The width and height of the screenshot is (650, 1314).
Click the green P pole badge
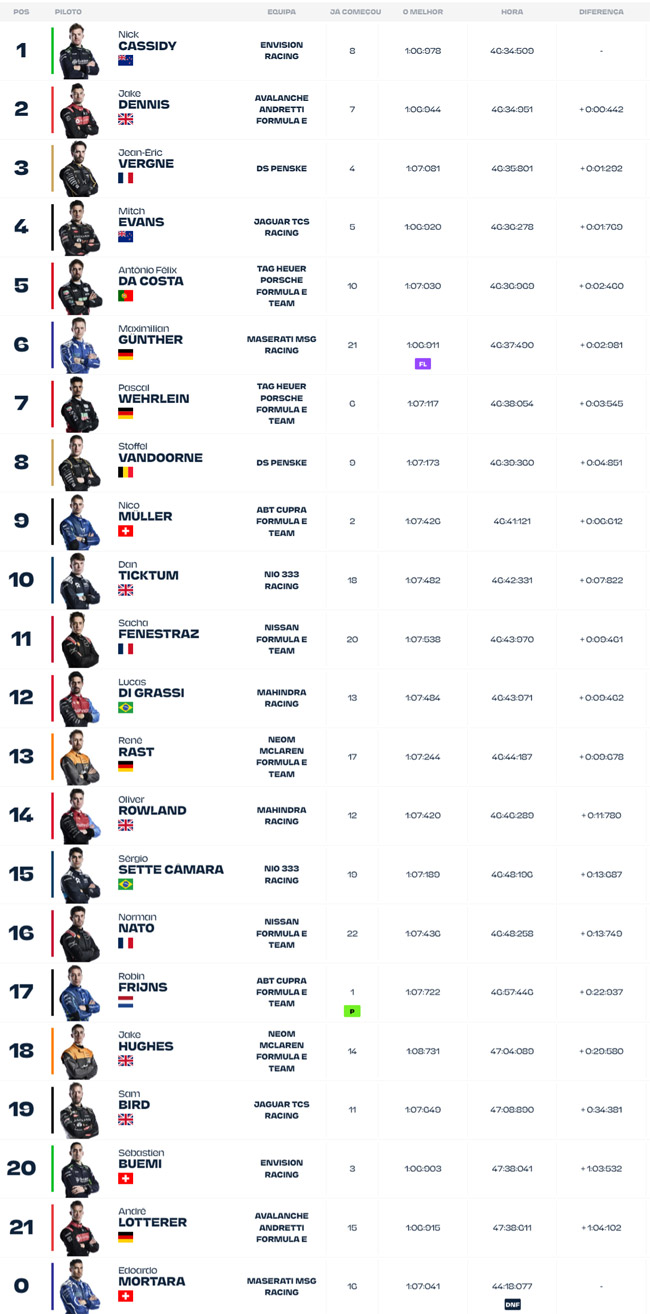[x=352, y=1011]
